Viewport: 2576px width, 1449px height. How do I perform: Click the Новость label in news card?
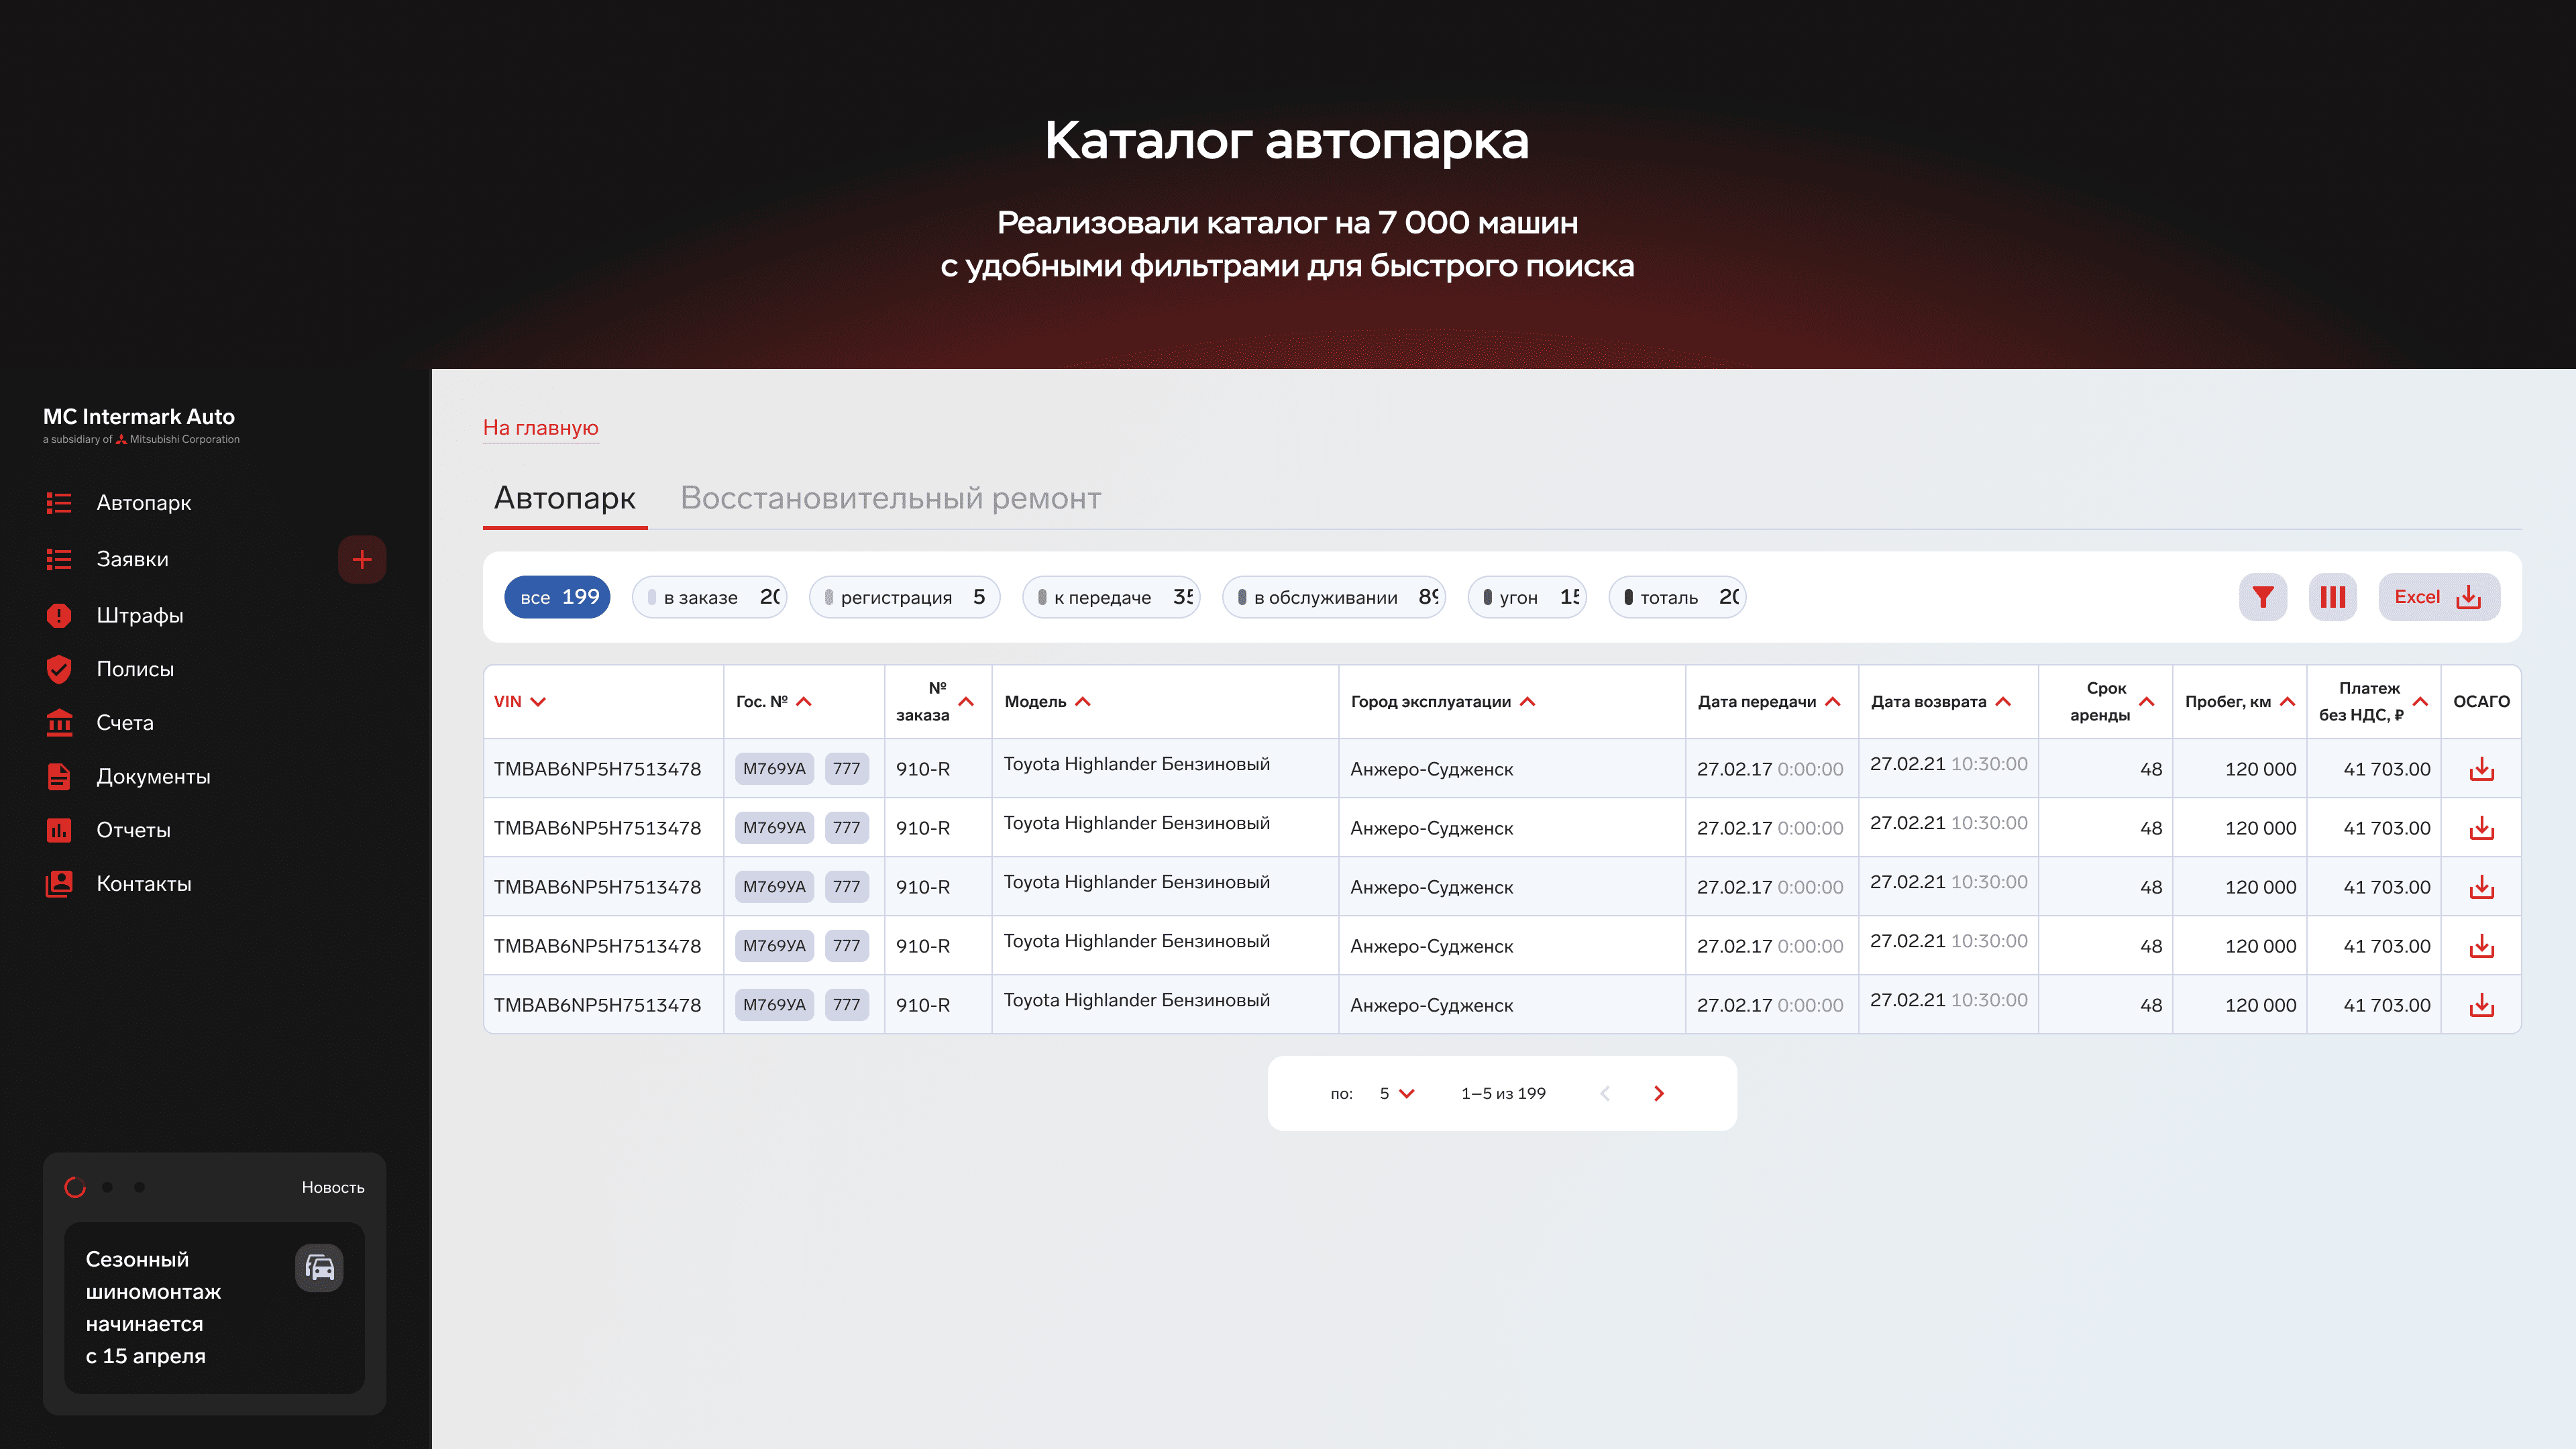(333, 1187)
